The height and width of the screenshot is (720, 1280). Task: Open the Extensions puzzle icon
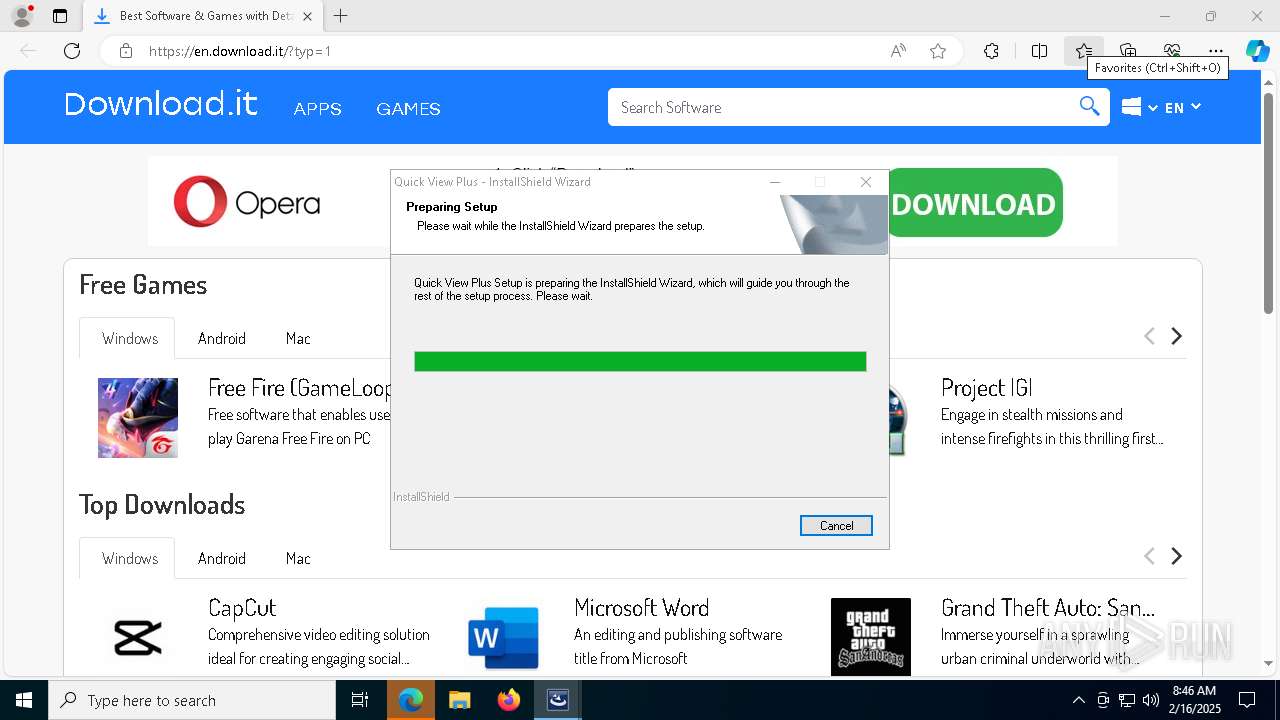pyautogui.click(x=991, y=51)
